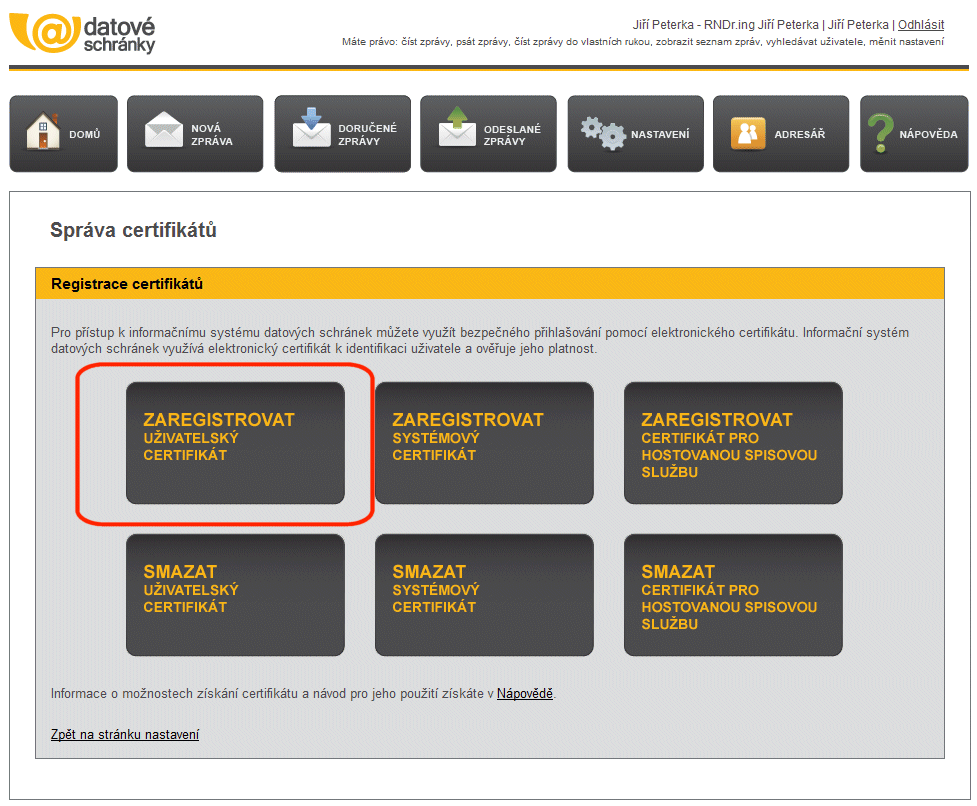The height and width of the screenshot is (806, 977).
Task: Delete system certificate (Smazat systémový certifikát)
Action: pos(484,595)
